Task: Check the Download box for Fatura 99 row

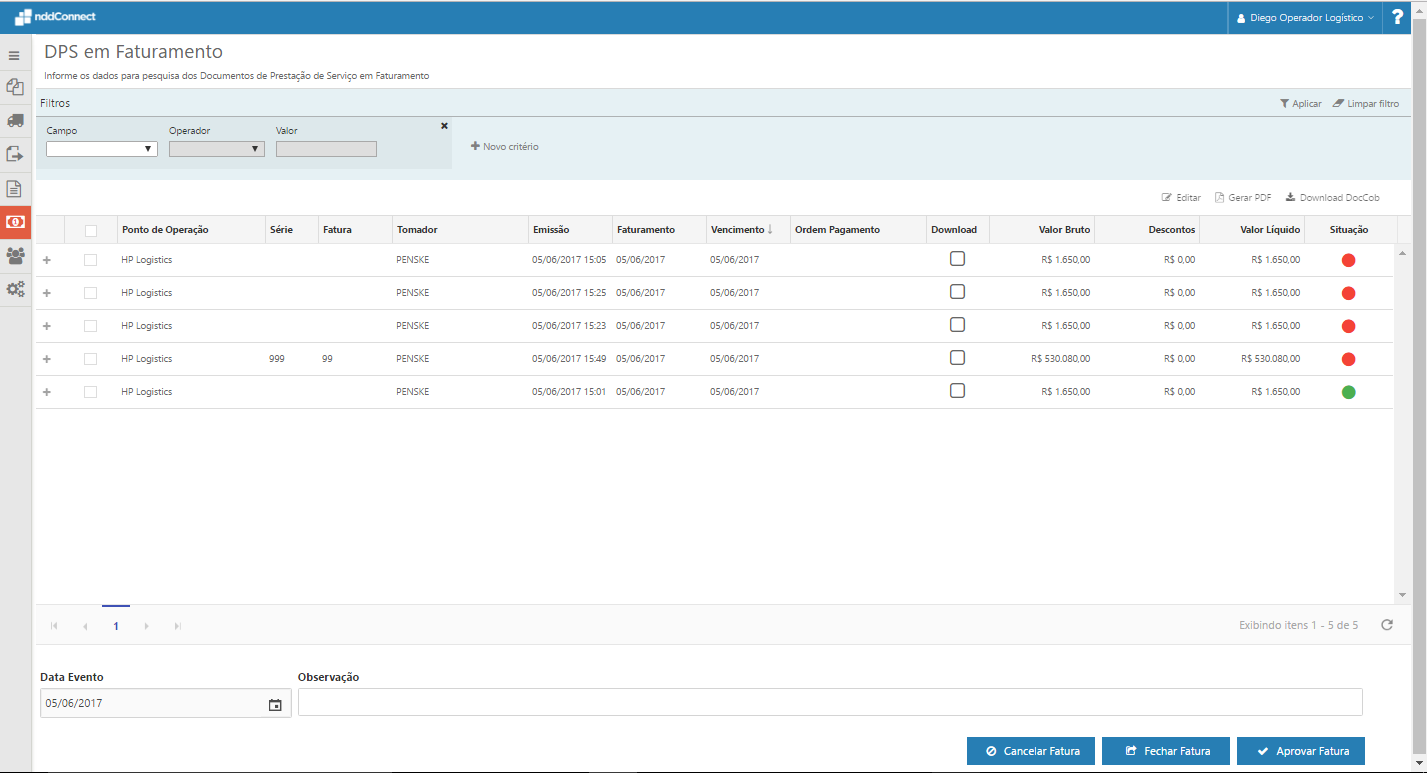Action: (957, 358)
